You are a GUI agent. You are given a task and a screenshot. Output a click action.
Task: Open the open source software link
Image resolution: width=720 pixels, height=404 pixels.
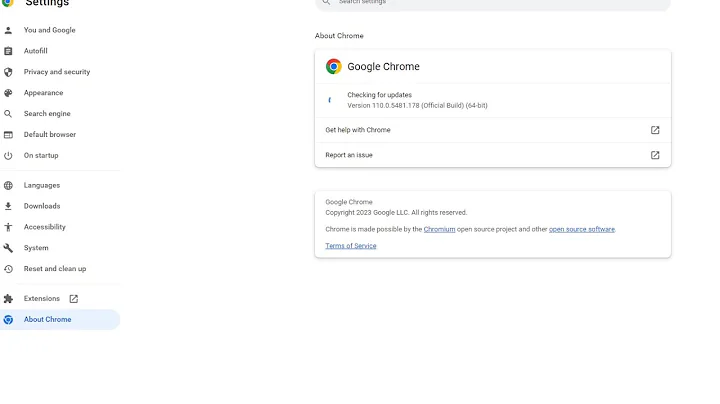click(x=582, y=229)
